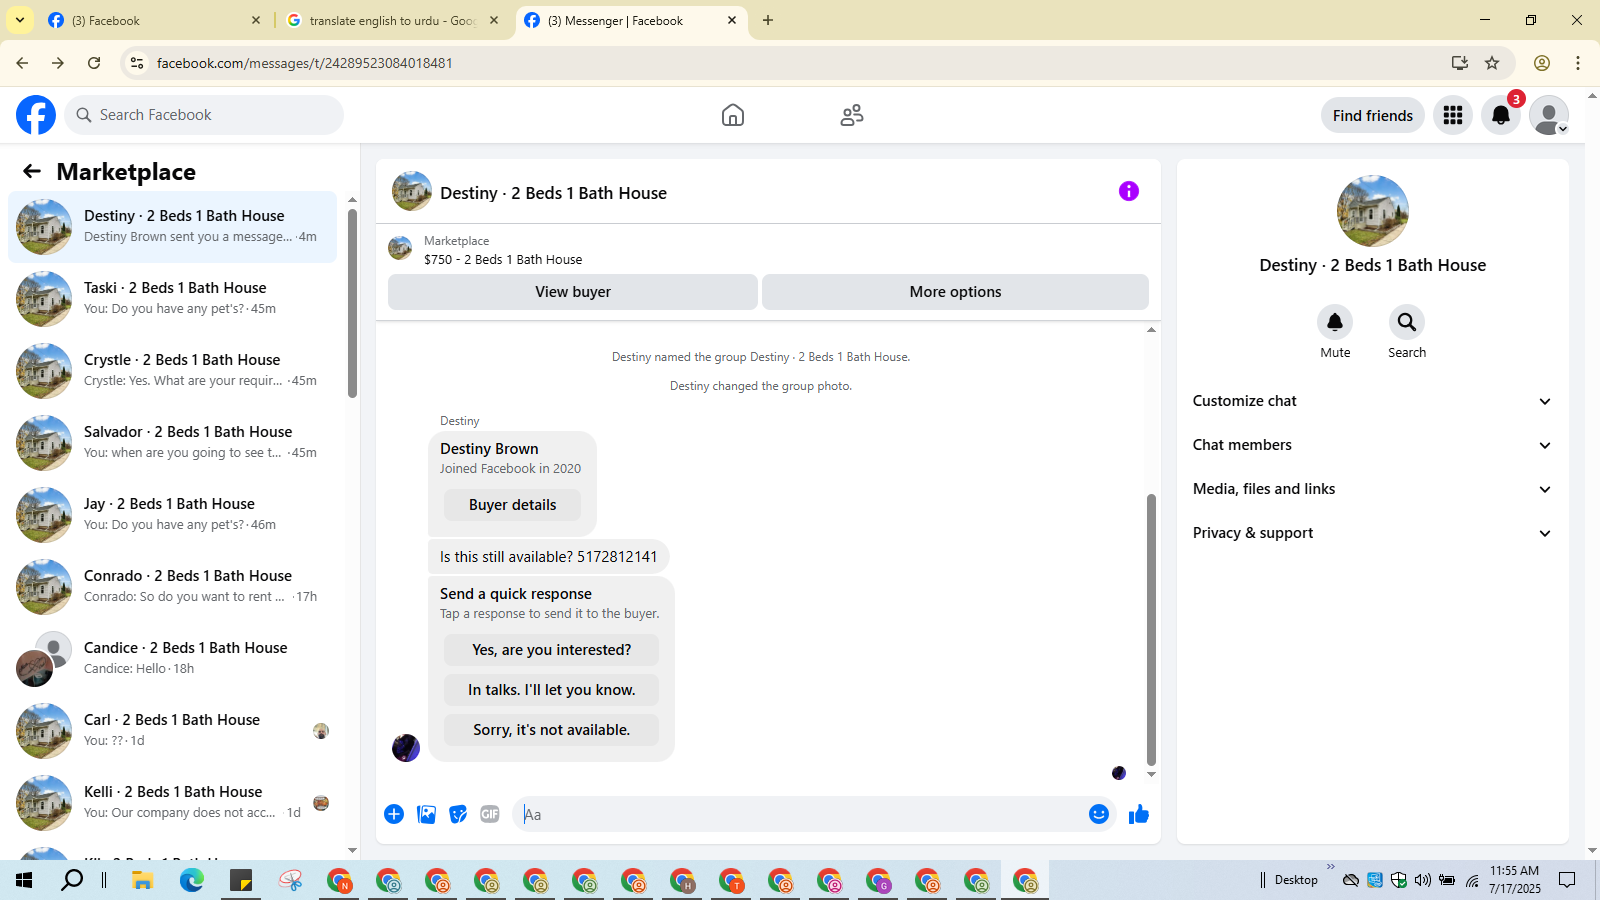1600x900 pixels.
Task: Select the Destiny conversation in the list
Action: tap(173, 227)
